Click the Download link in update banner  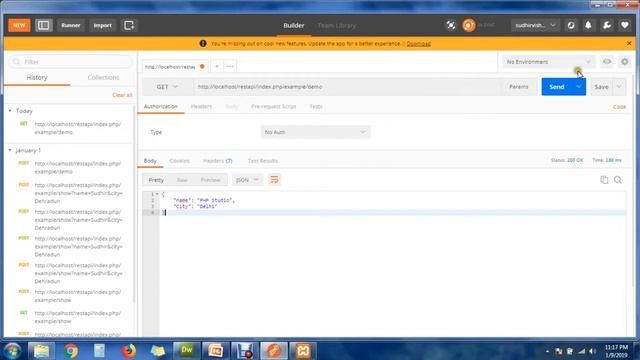[x=418, y=44]
